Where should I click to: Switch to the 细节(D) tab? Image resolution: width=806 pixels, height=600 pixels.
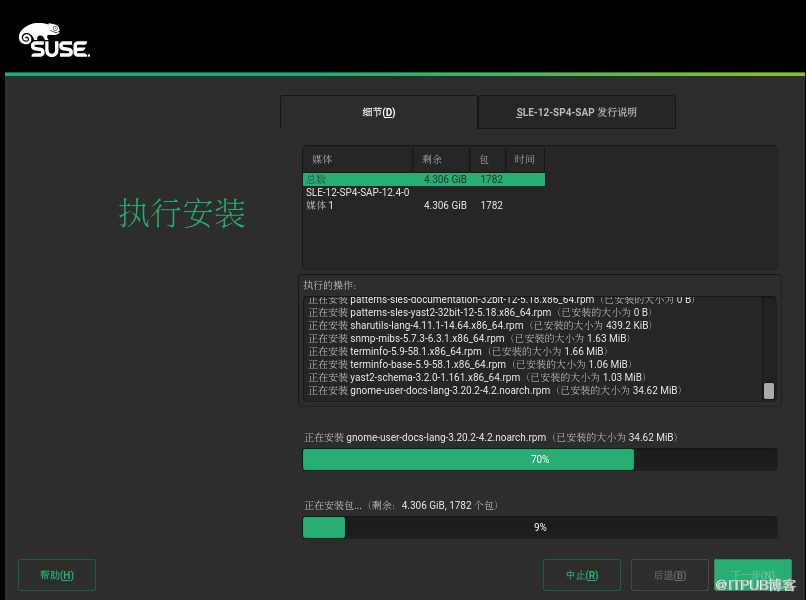pos(378,112)
